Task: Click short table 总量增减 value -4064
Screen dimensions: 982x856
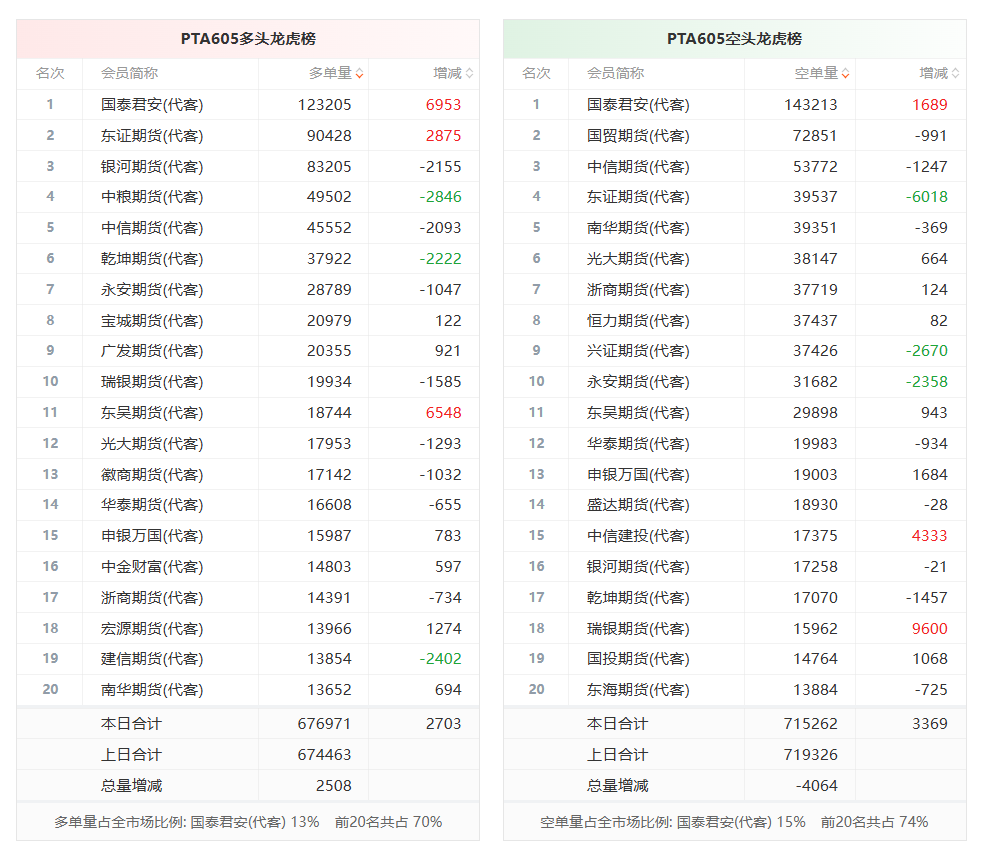Action: click(816, 786)
